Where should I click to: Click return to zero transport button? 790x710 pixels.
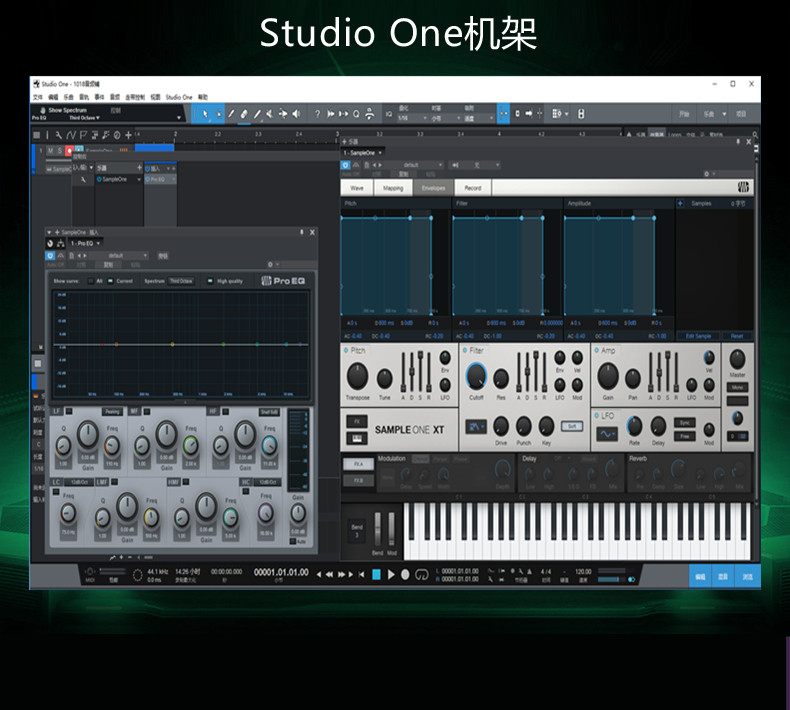361,574
